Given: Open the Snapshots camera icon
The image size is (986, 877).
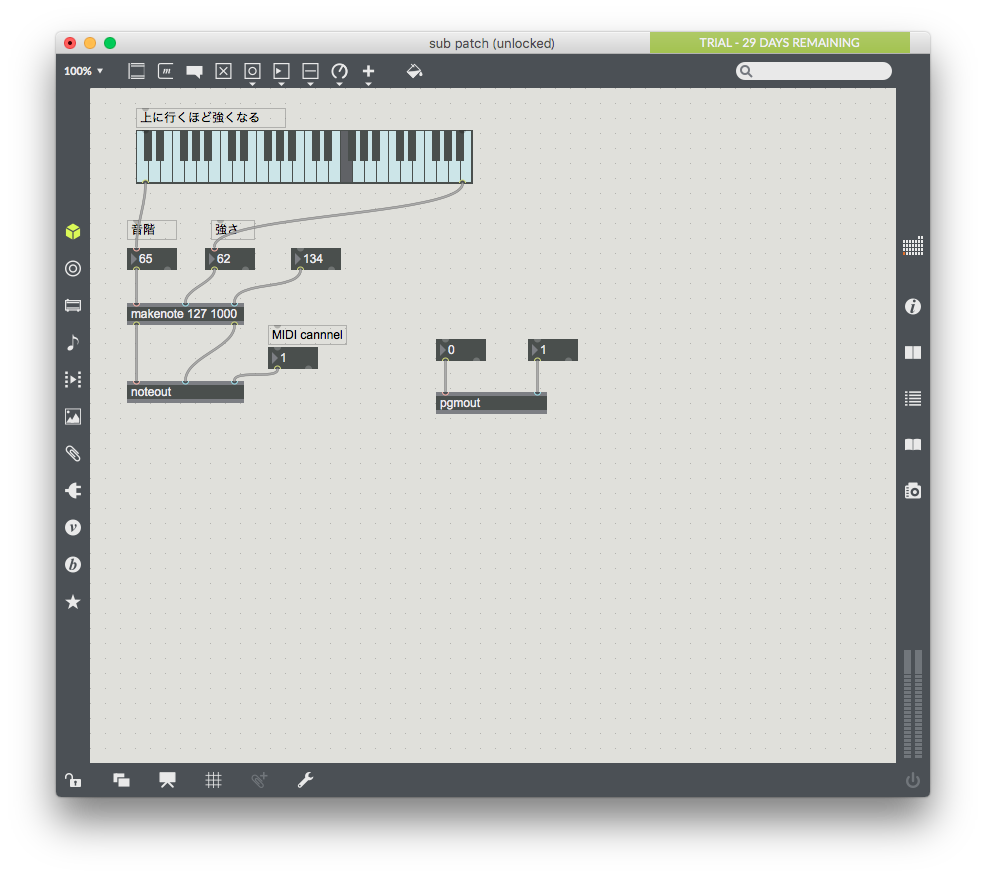Looking at the screenshot, I should [913, 491].
